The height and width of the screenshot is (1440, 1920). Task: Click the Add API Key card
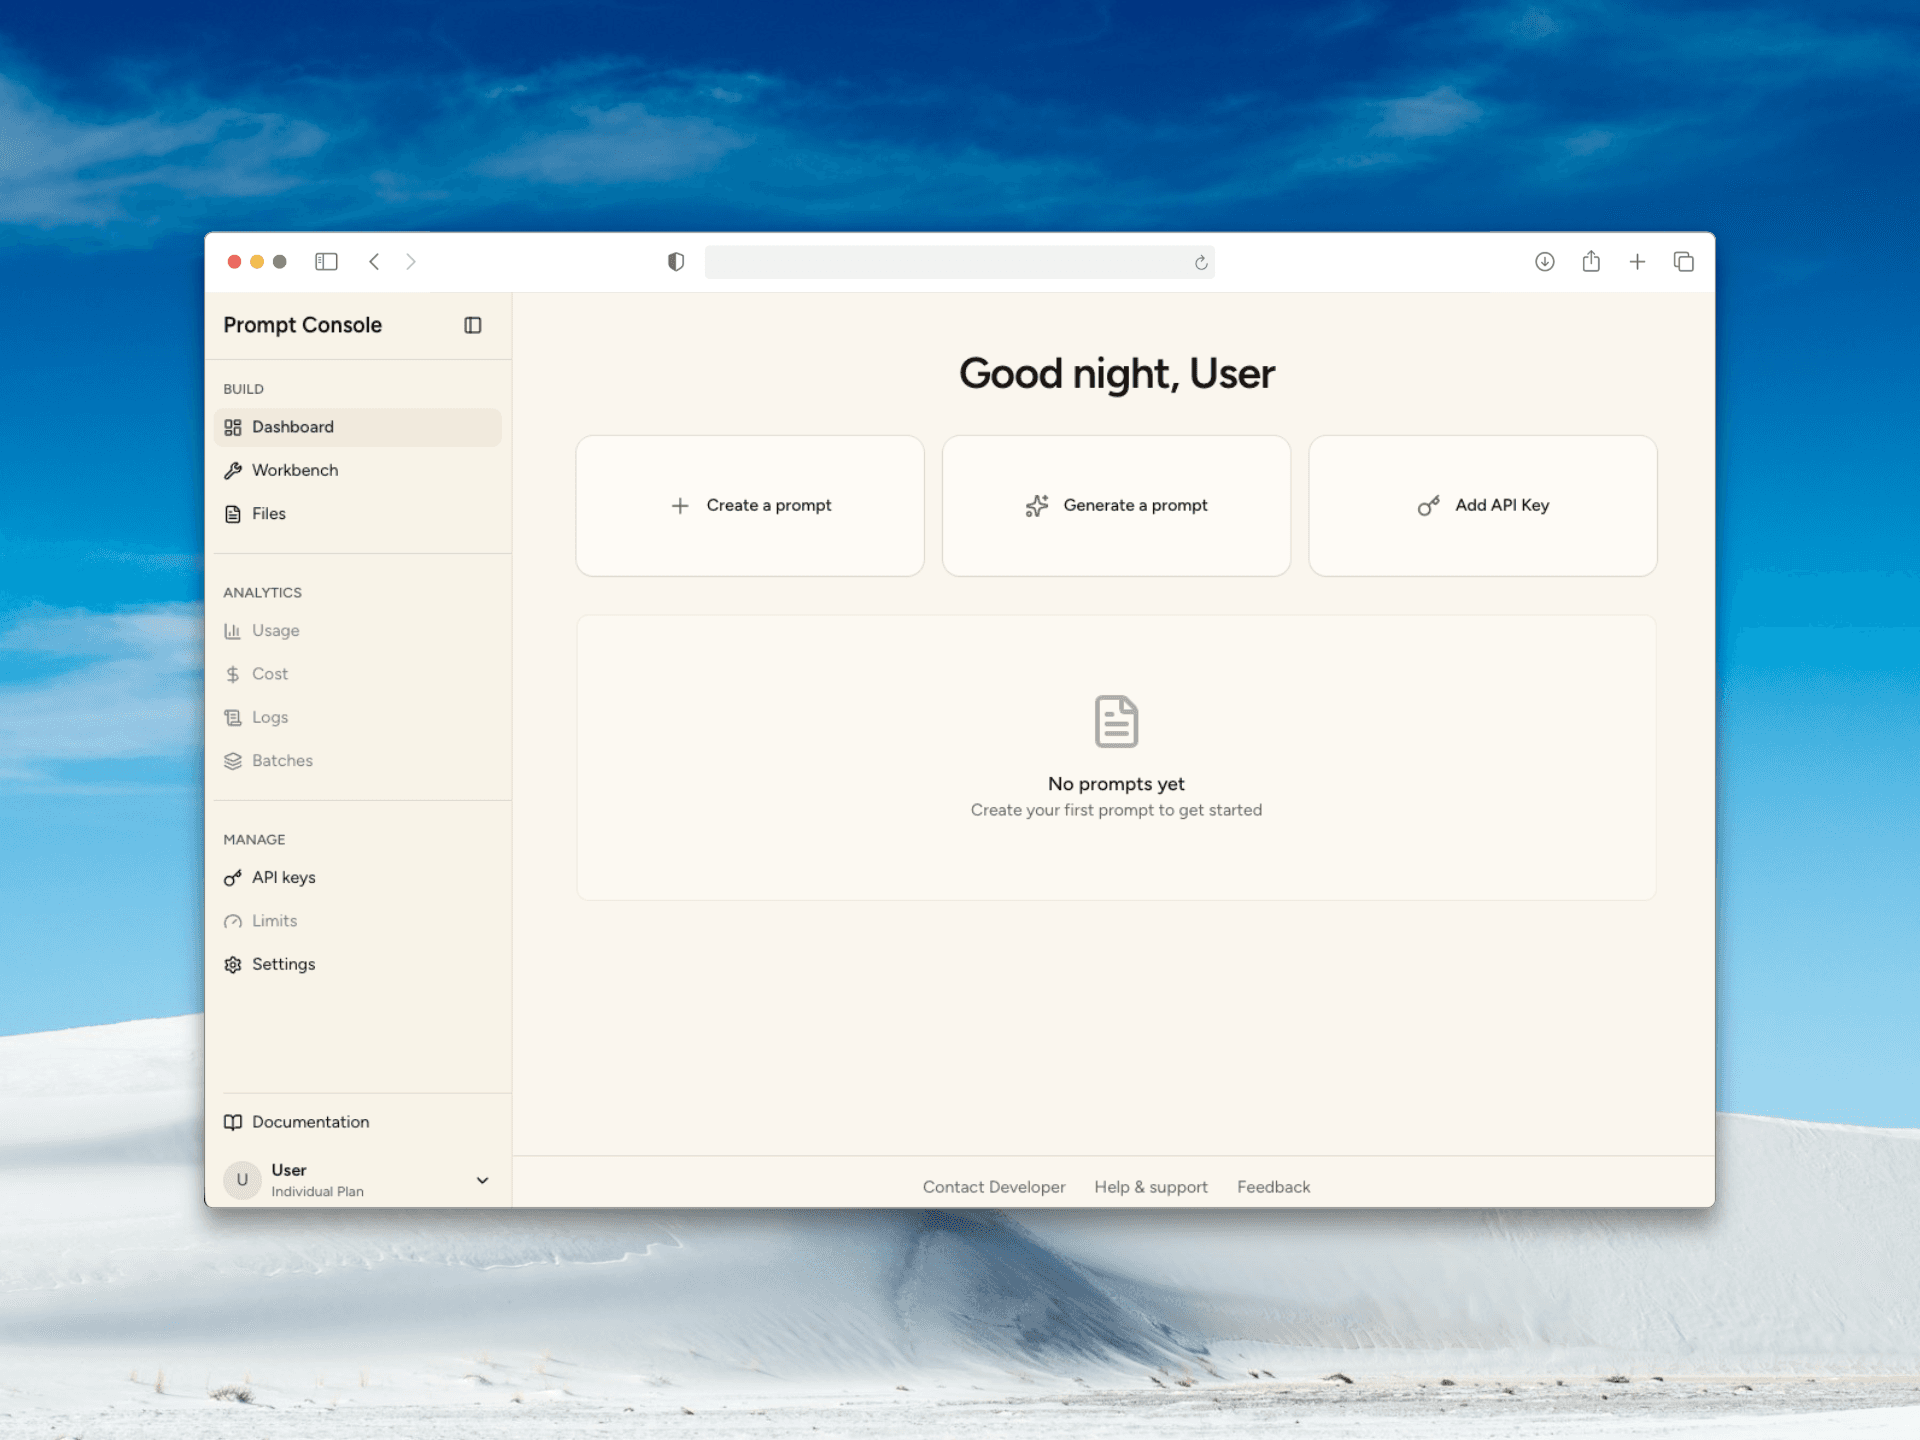click(1482, 506)
